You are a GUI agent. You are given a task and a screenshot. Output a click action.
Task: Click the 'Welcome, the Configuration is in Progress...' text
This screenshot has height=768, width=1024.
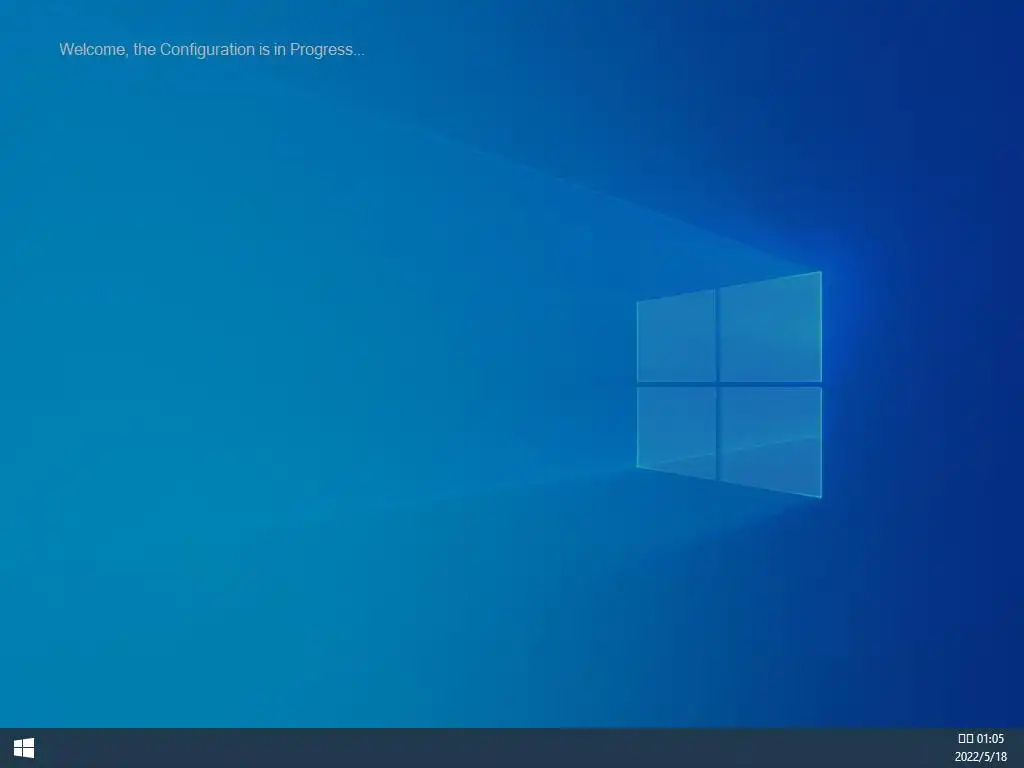click(x=212, y=50)
